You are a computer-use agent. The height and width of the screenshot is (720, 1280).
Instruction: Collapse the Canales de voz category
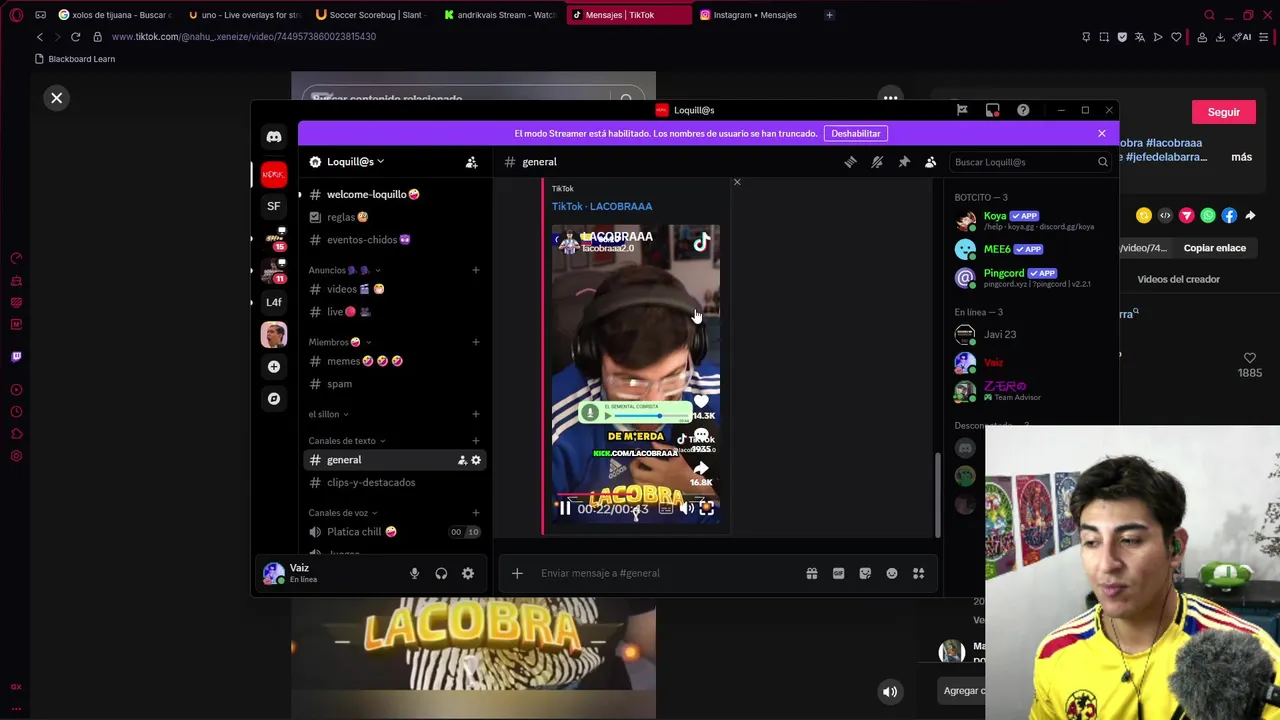(x=343, y=513)
